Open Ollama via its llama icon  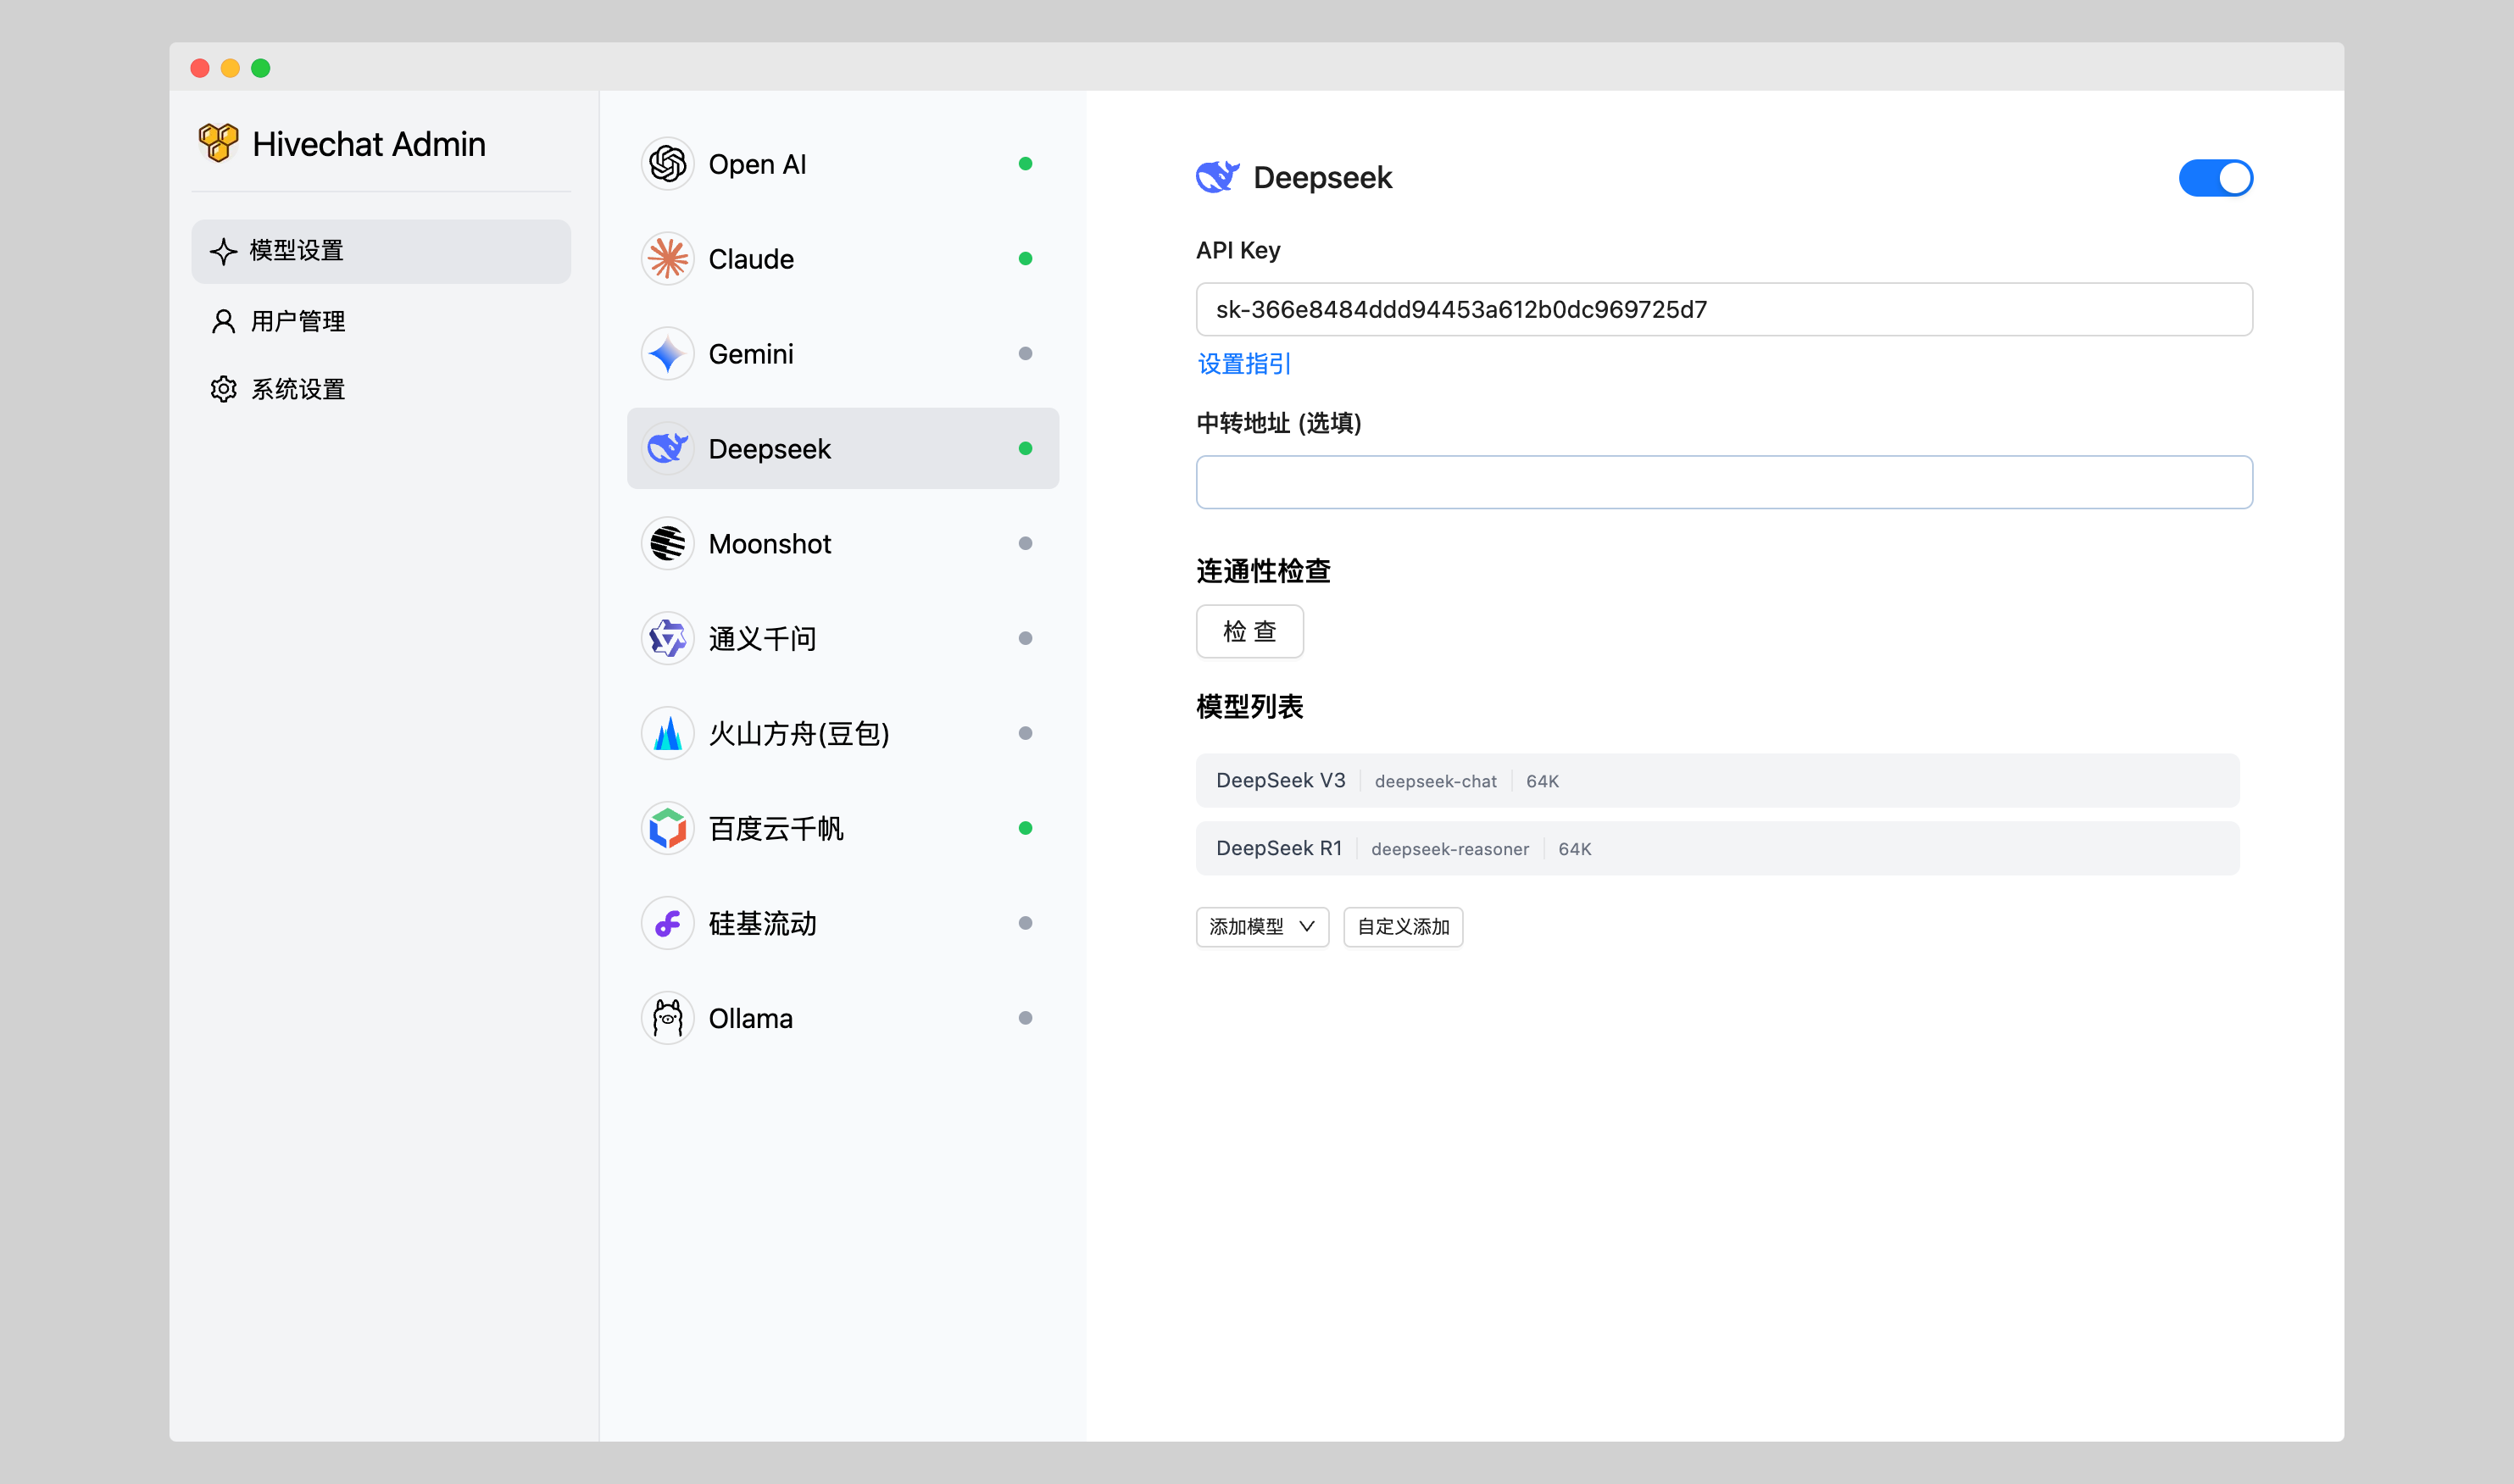pos(667,1019)
